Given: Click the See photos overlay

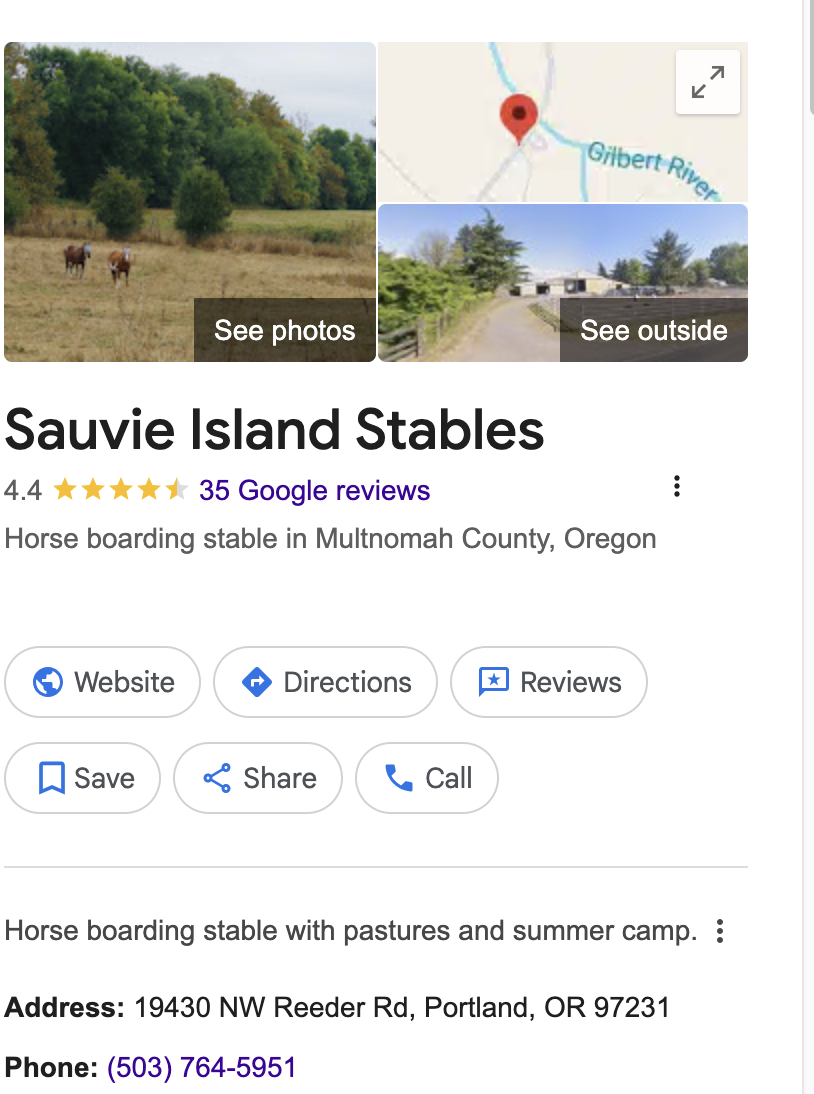Looking at the screenshot, I should 284,330.
